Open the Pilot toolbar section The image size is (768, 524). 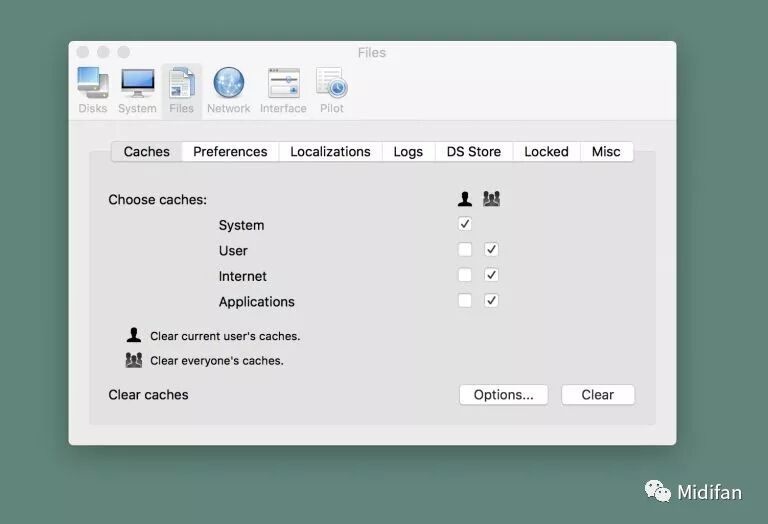coord(332,91)
